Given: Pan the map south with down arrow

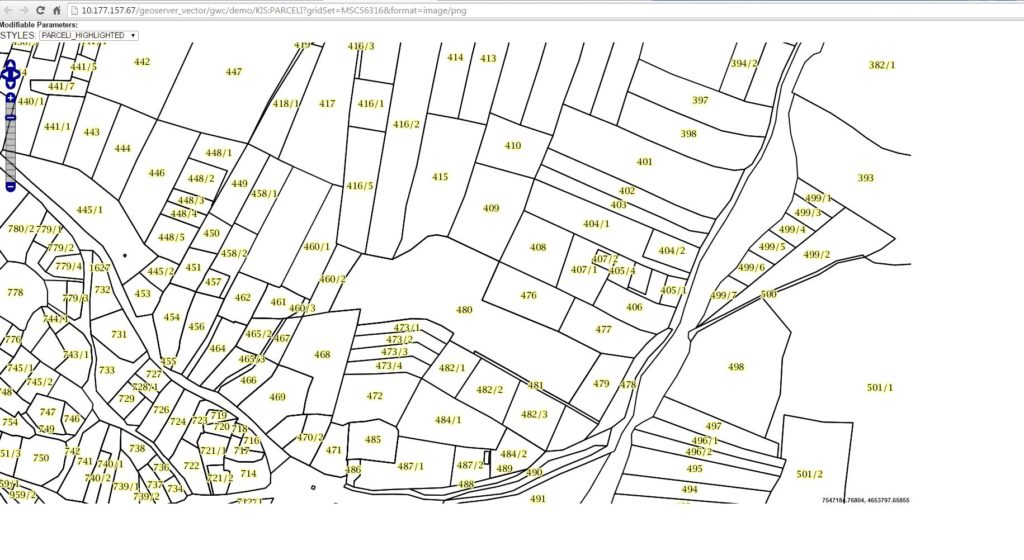Looking at the screenshot, I should [10, 83].
